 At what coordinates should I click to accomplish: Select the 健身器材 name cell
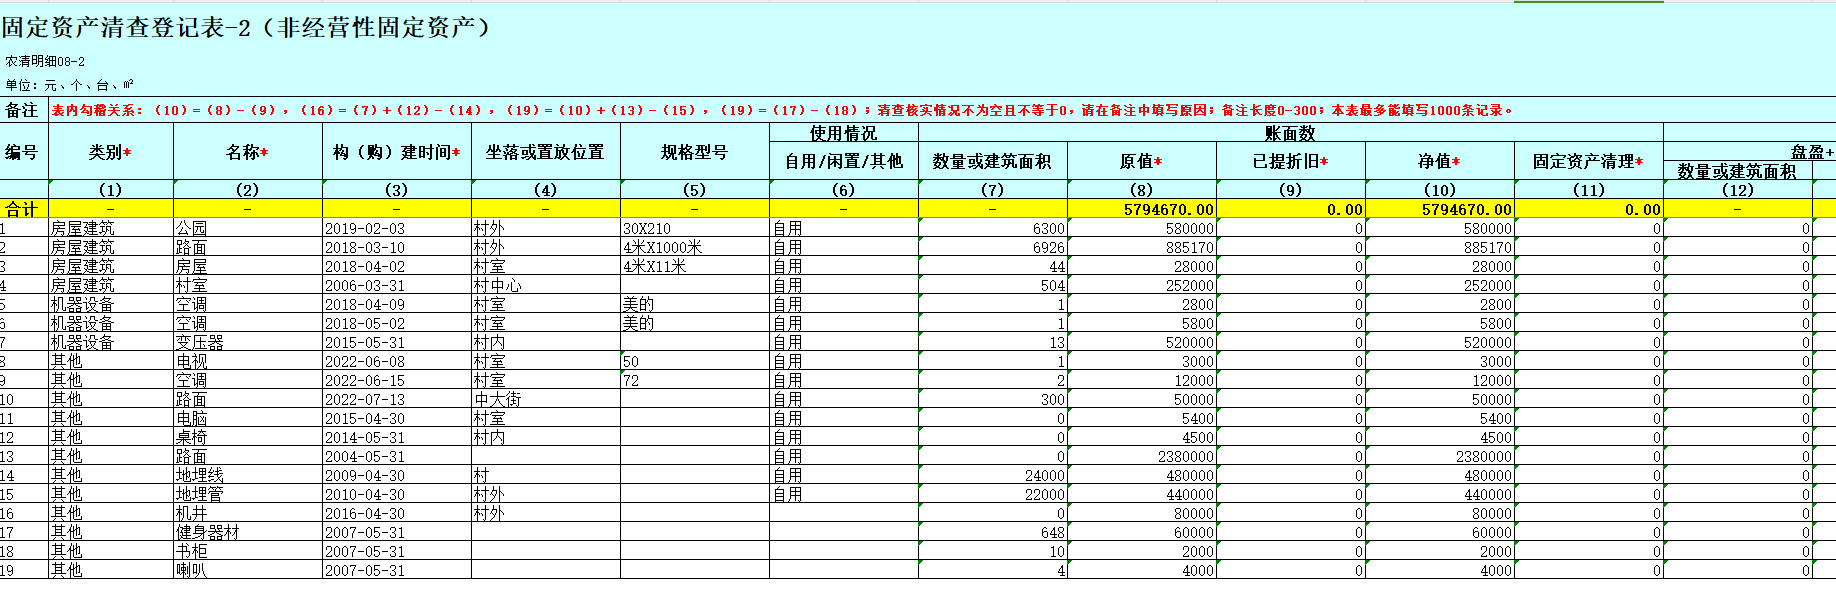247,532
